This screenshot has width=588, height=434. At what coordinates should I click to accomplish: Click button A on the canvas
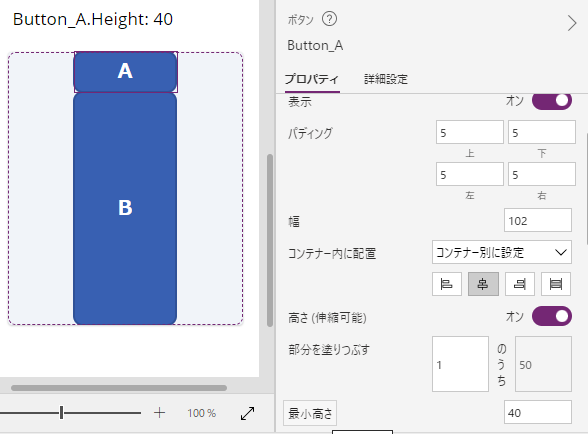[x=125, y=72]
